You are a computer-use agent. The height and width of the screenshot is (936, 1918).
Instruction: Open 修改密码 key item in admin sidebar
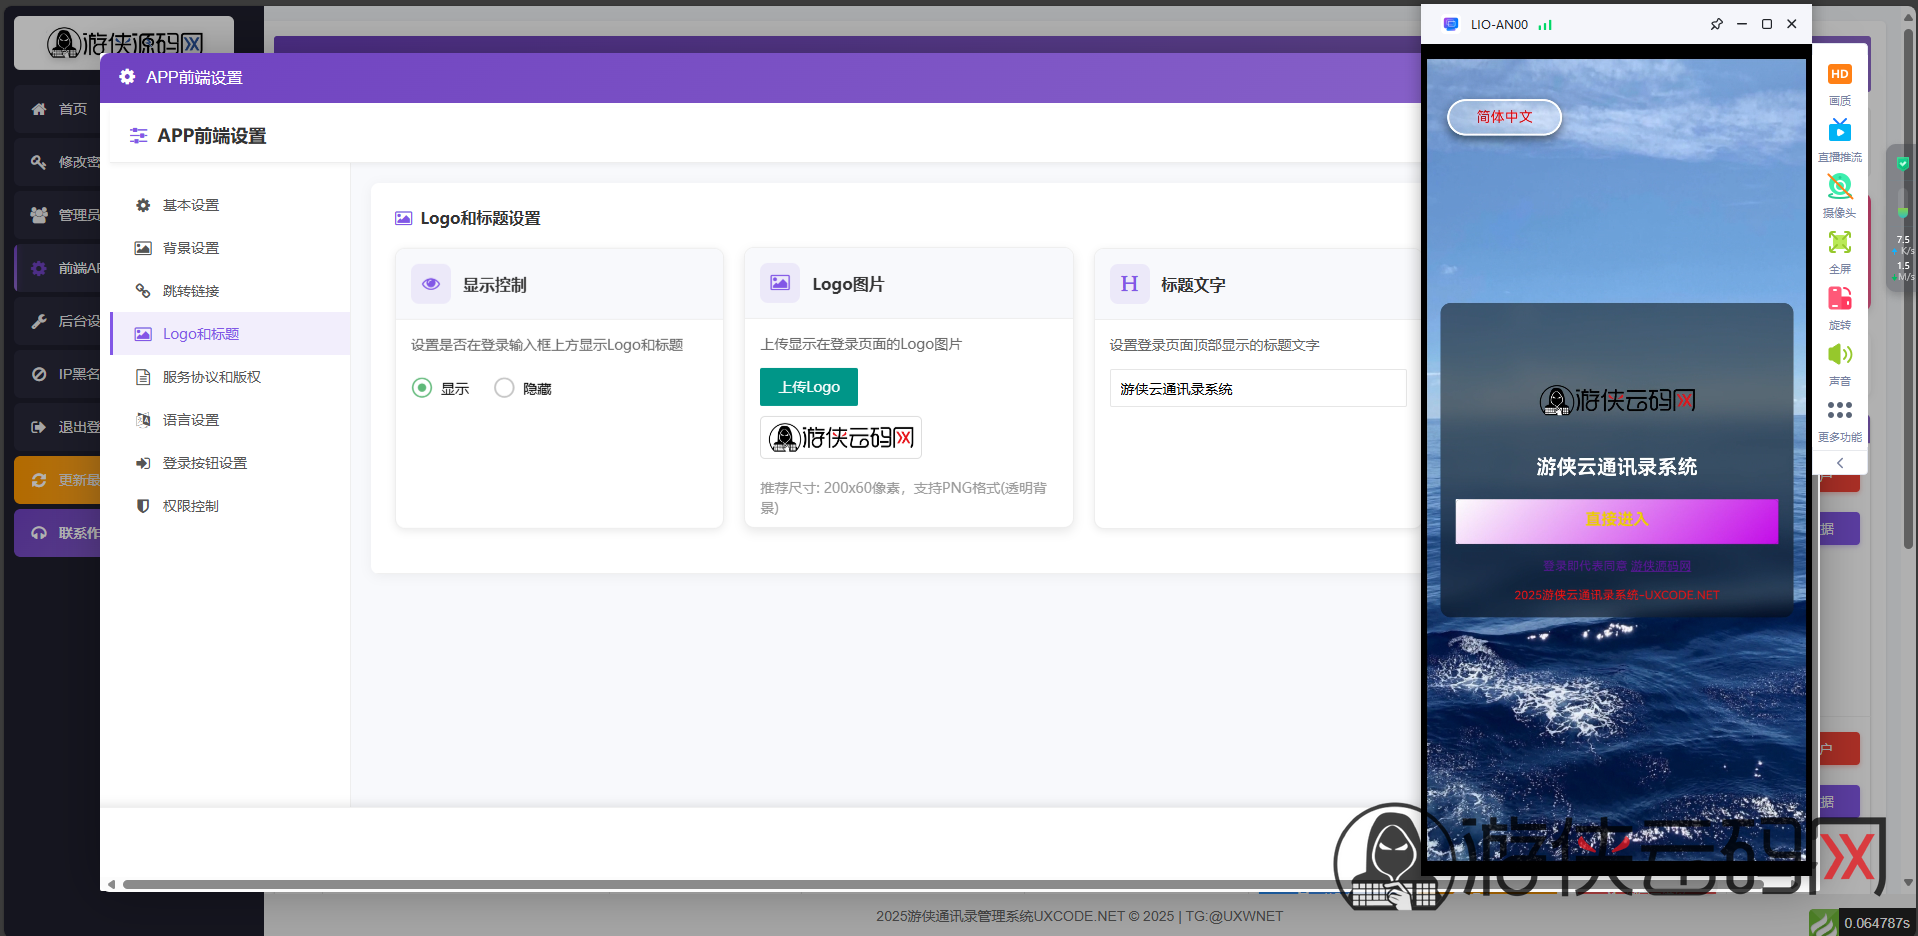tap(59, 162)
